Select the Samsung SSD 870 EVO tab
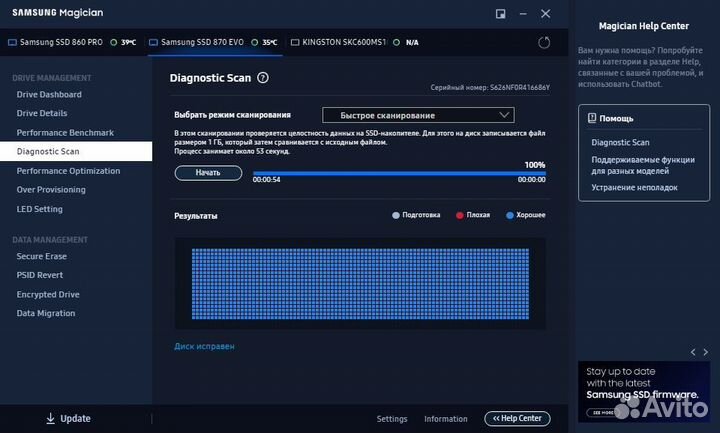 [215, 42]
